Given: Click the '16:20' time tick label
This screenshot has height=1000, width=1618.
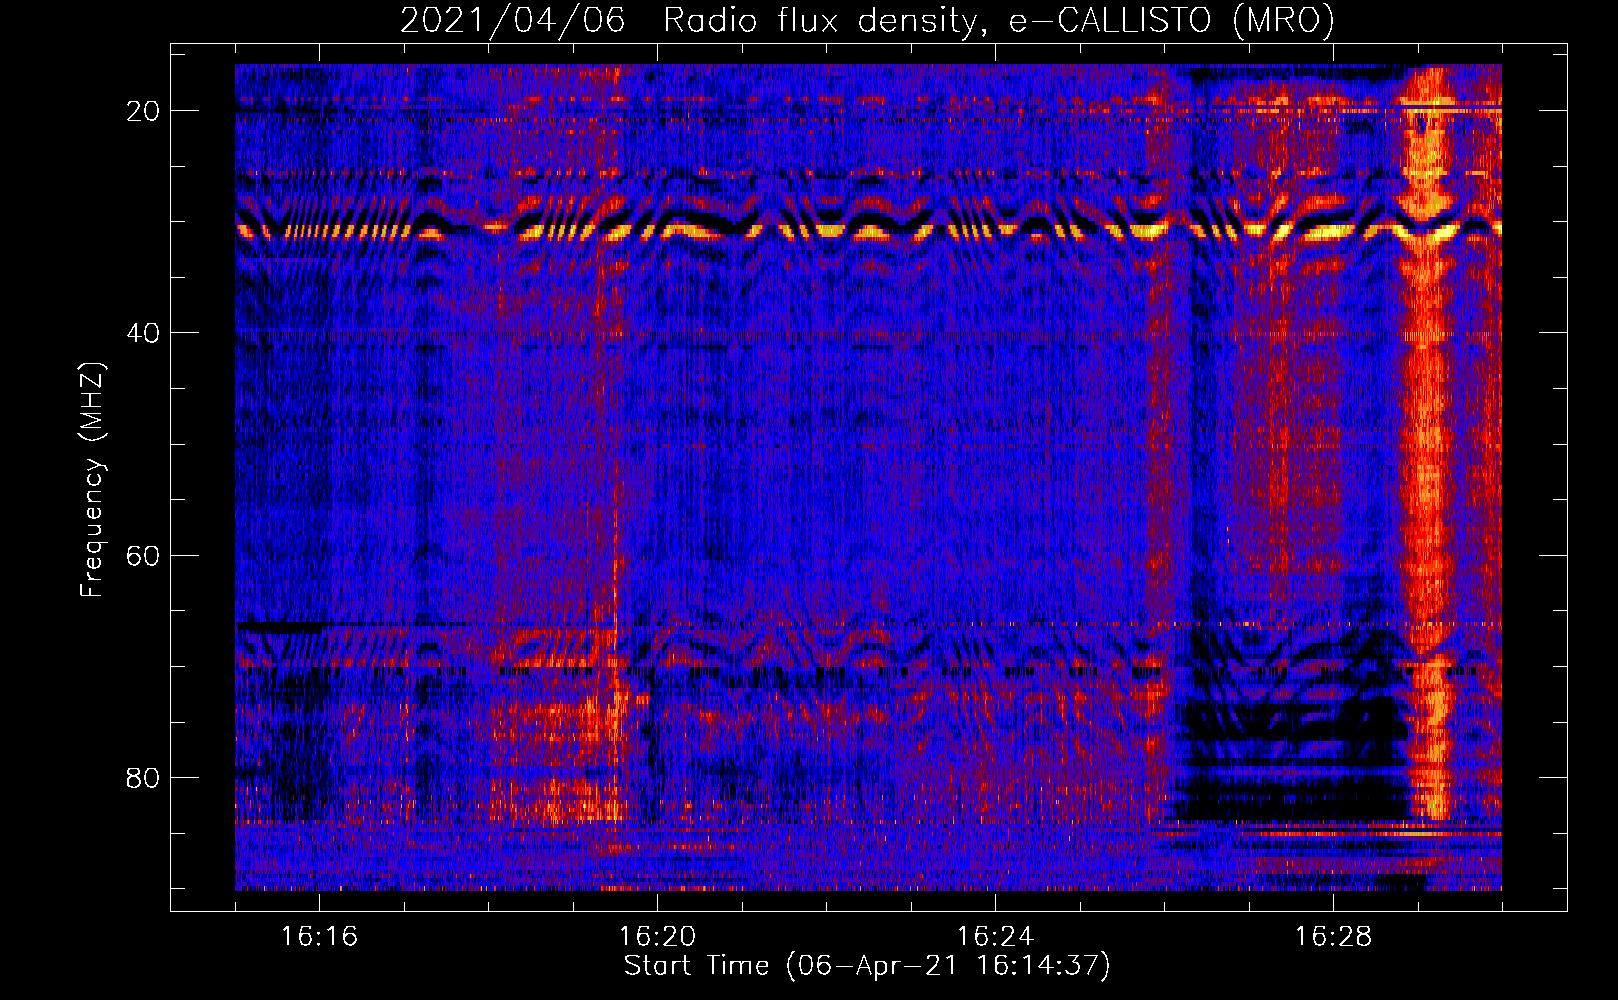Looking at the screenshot, I should tap(657, 936).
